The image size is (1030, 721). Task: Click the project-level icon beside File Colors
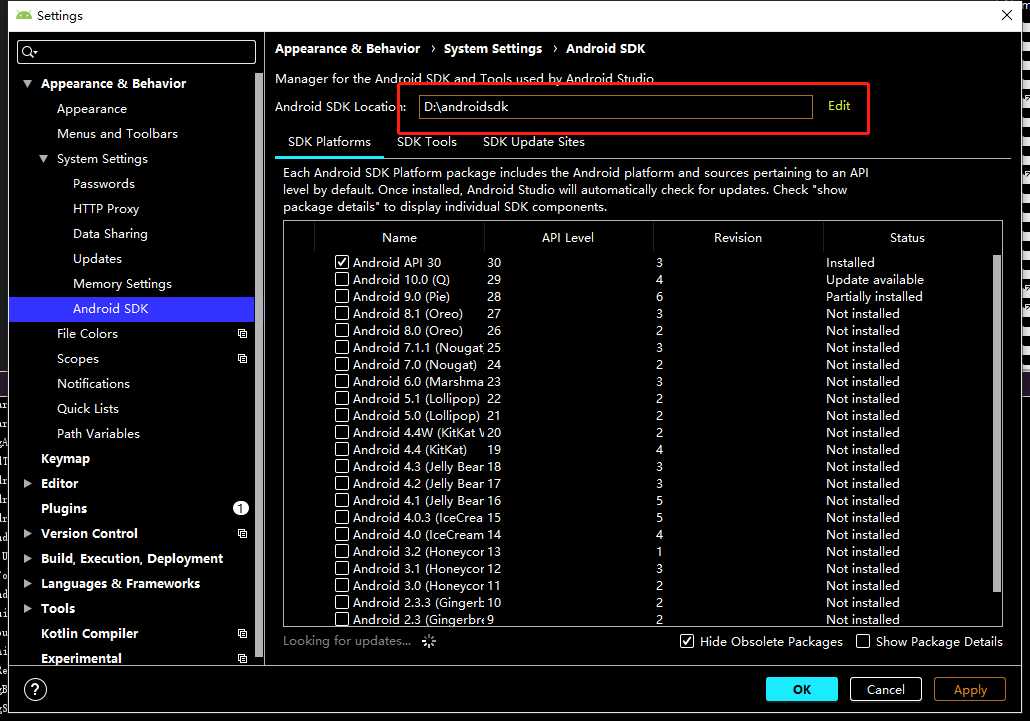click(x=242, y=334)
